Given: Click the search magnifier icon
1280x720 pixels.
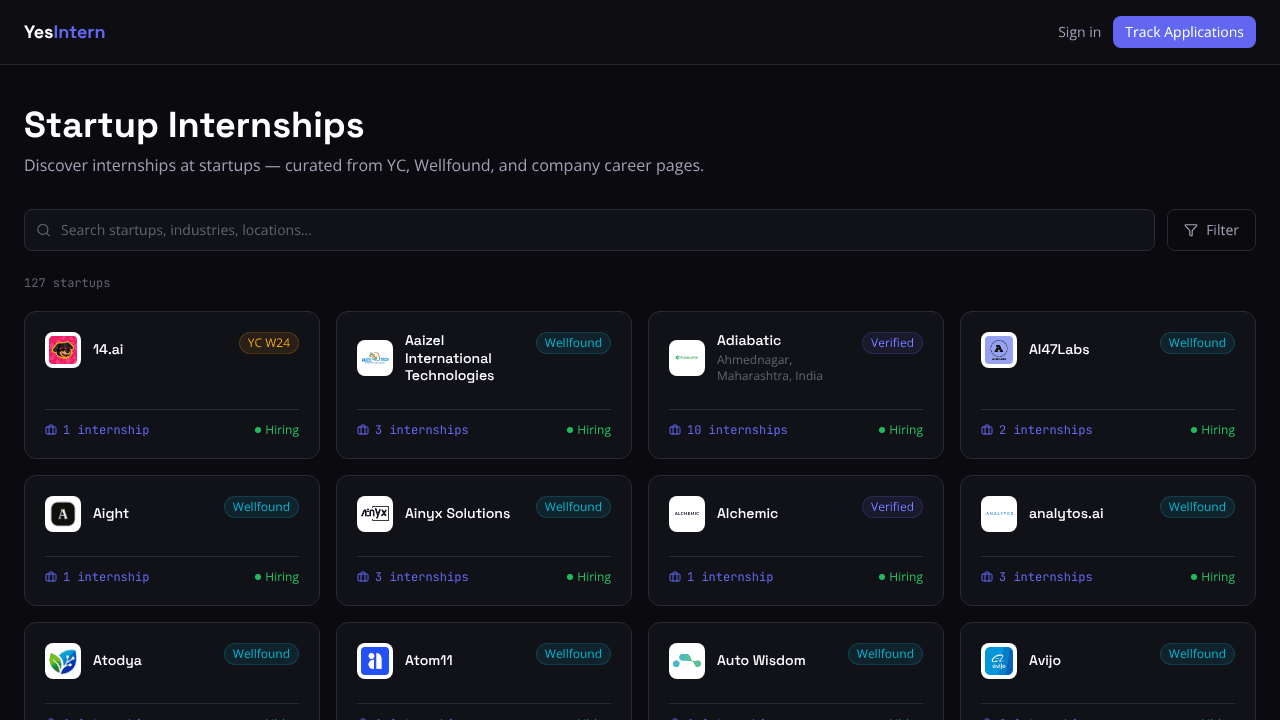Looking at the screenshot, I should pyautogui.click(x=44, y=230).
